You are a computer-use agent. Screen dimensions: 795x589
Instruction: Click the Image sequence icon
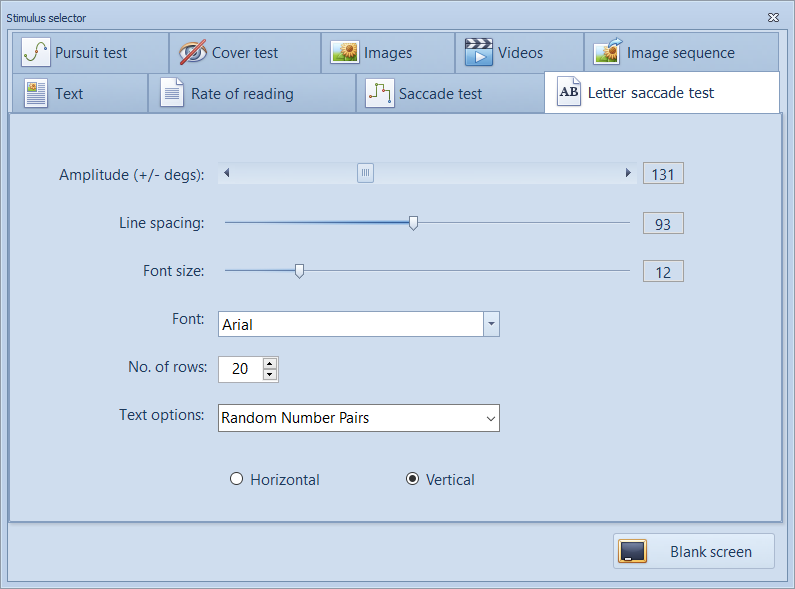[608, 53]
